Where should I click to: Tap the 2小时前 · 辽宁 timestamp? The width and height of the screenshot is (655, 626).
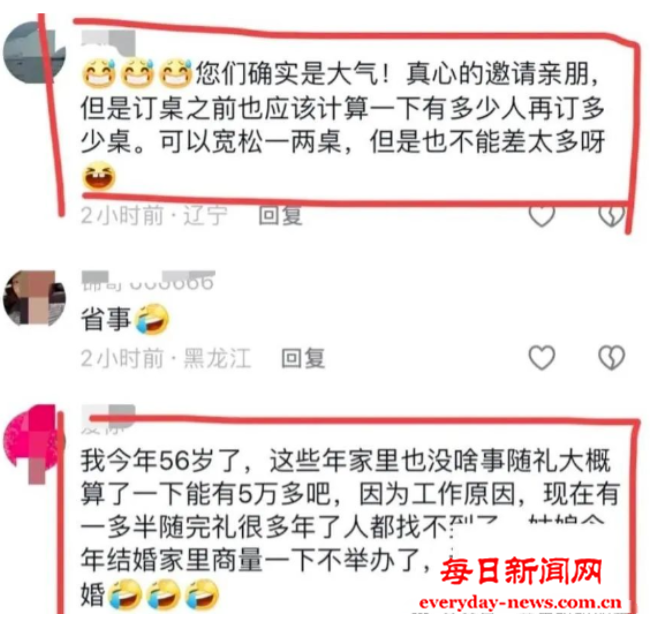pos(154,215)
